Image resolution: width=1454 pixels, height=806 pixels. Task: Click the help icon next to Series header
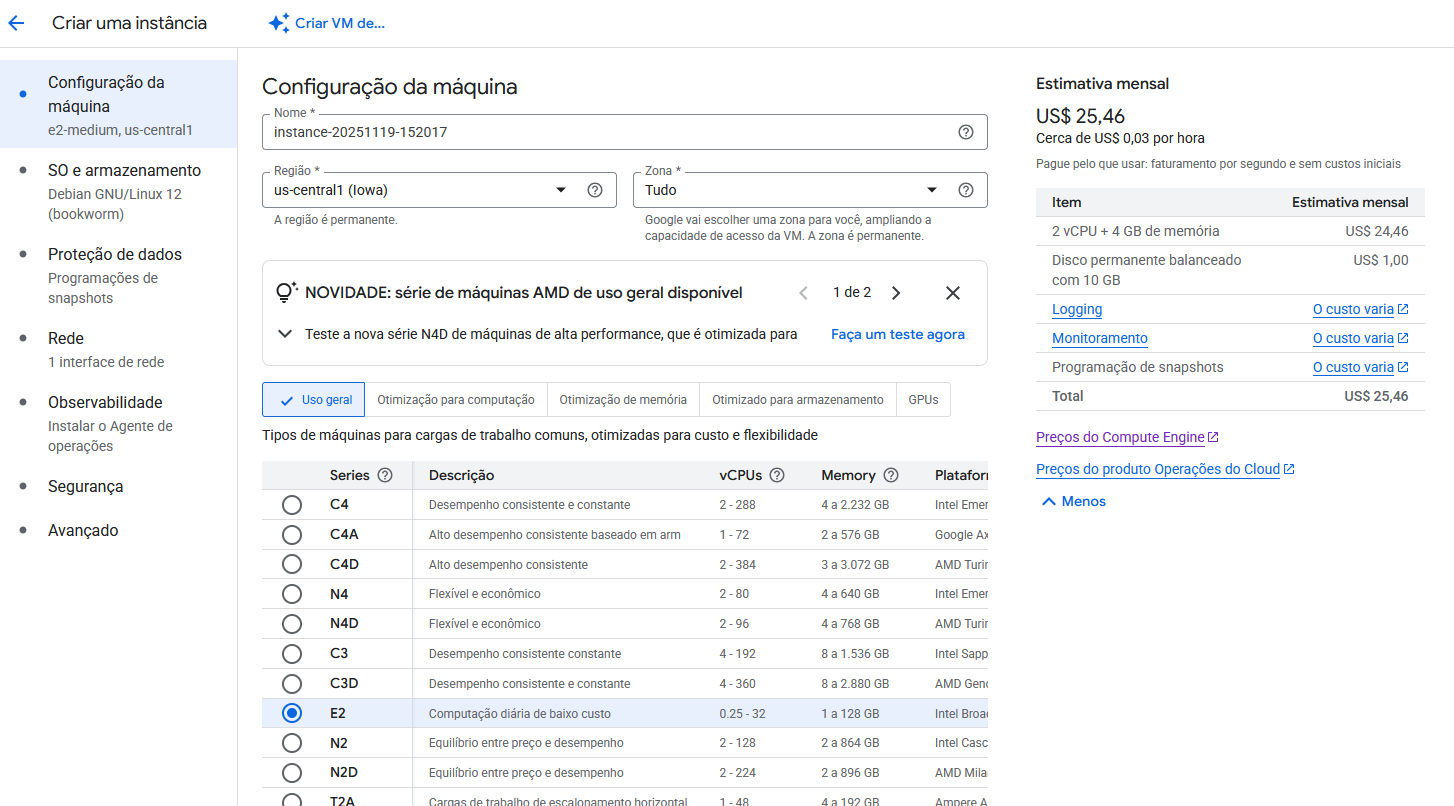(385, 475)
